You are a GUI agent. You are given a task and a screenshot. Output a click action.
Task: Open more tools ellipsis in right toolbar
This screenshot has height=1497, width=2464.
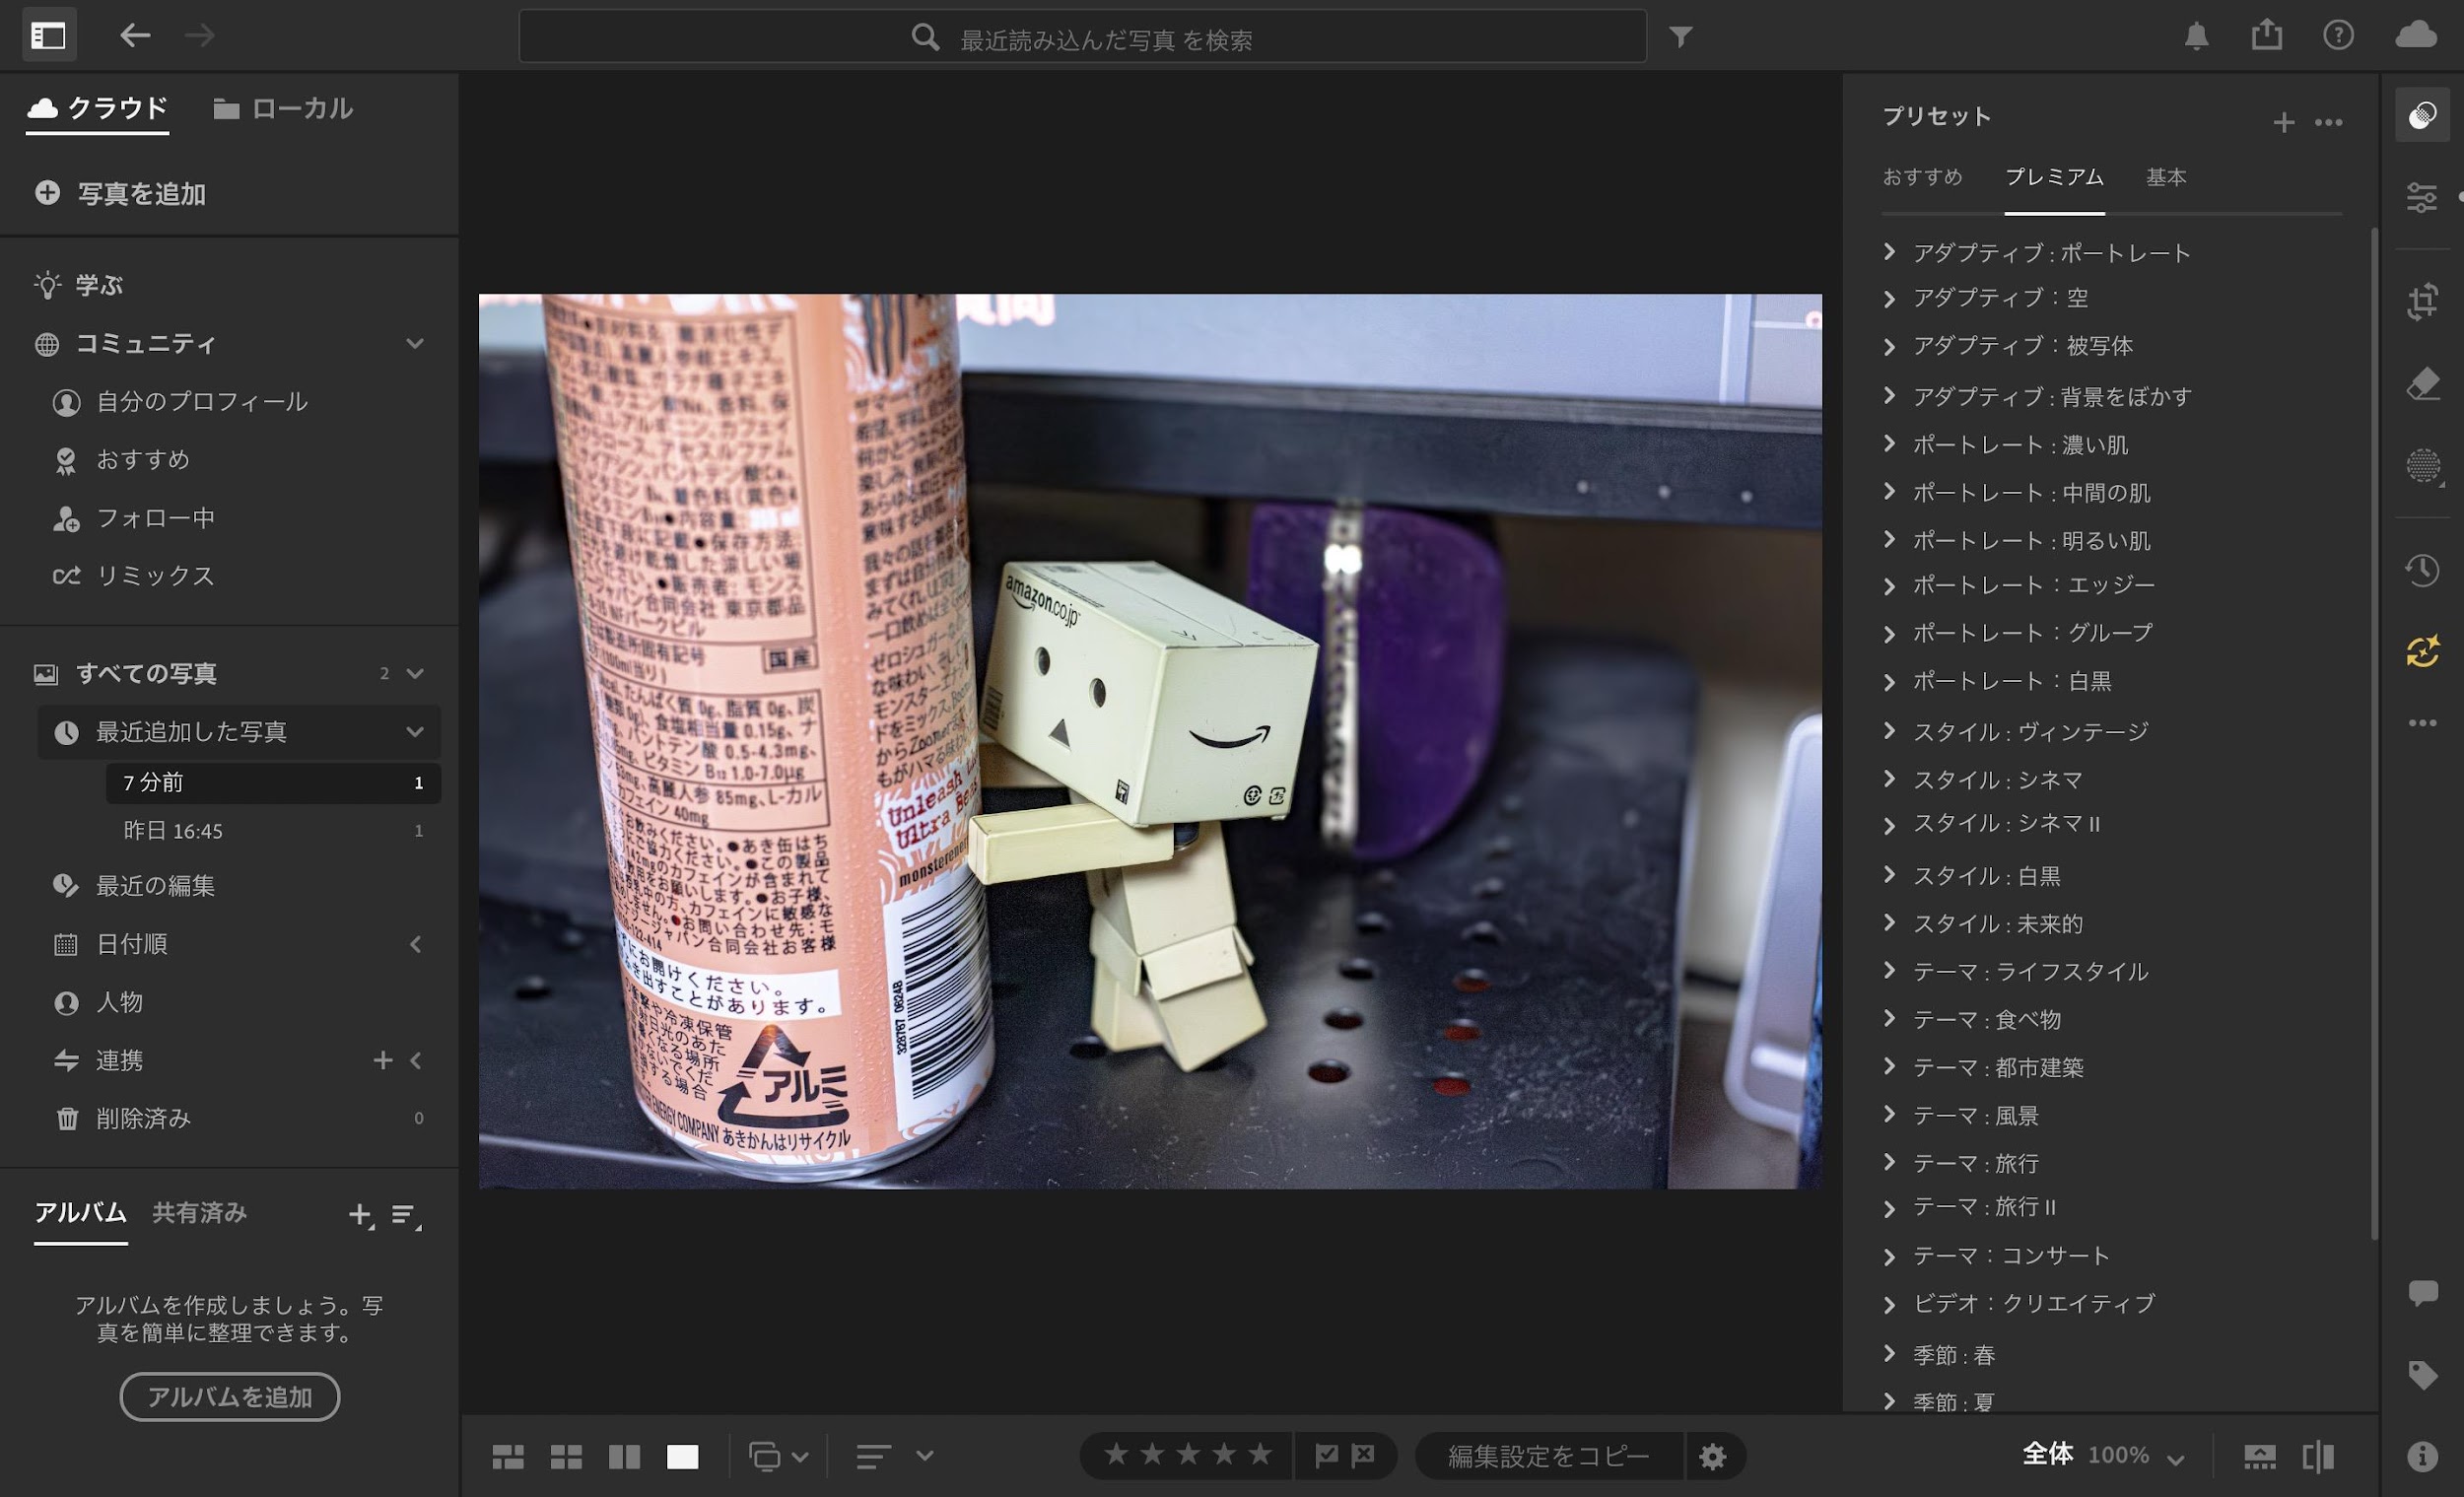(2422, 722)
